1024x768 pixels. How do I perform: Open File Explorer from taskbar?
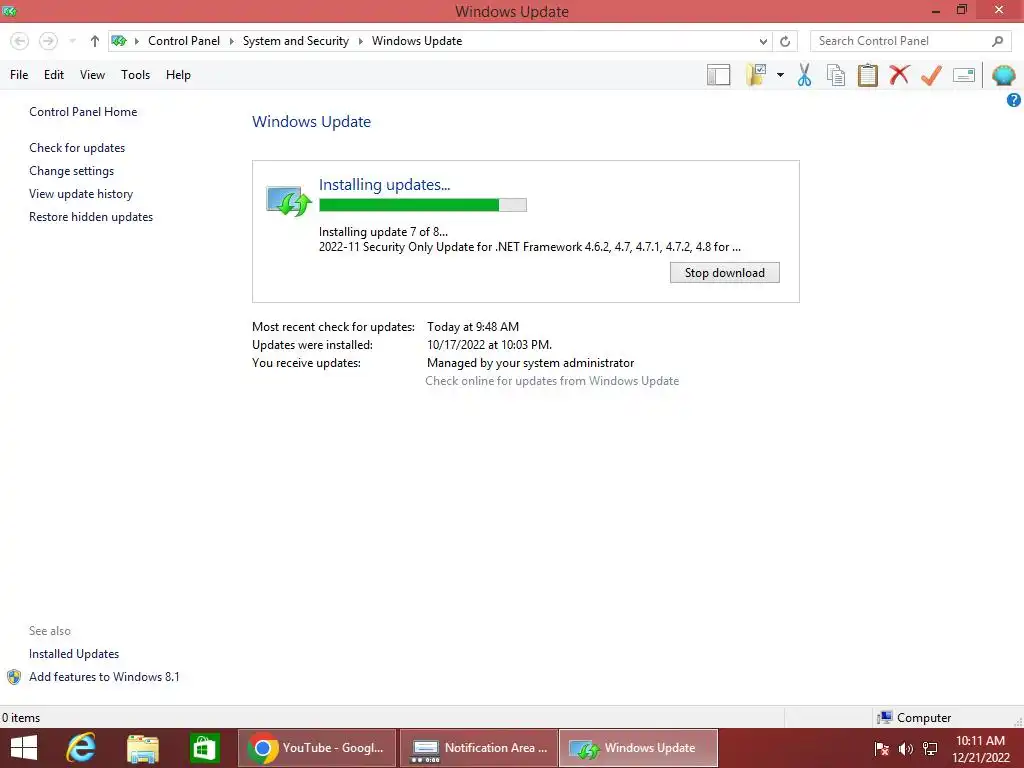click(143, 748)
